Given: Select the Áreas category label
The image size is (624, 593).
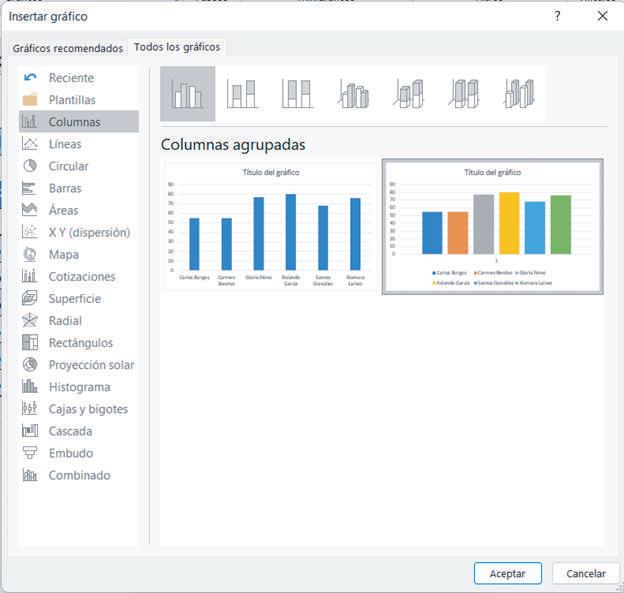Looking at the screenshot, I should (64, 210).
